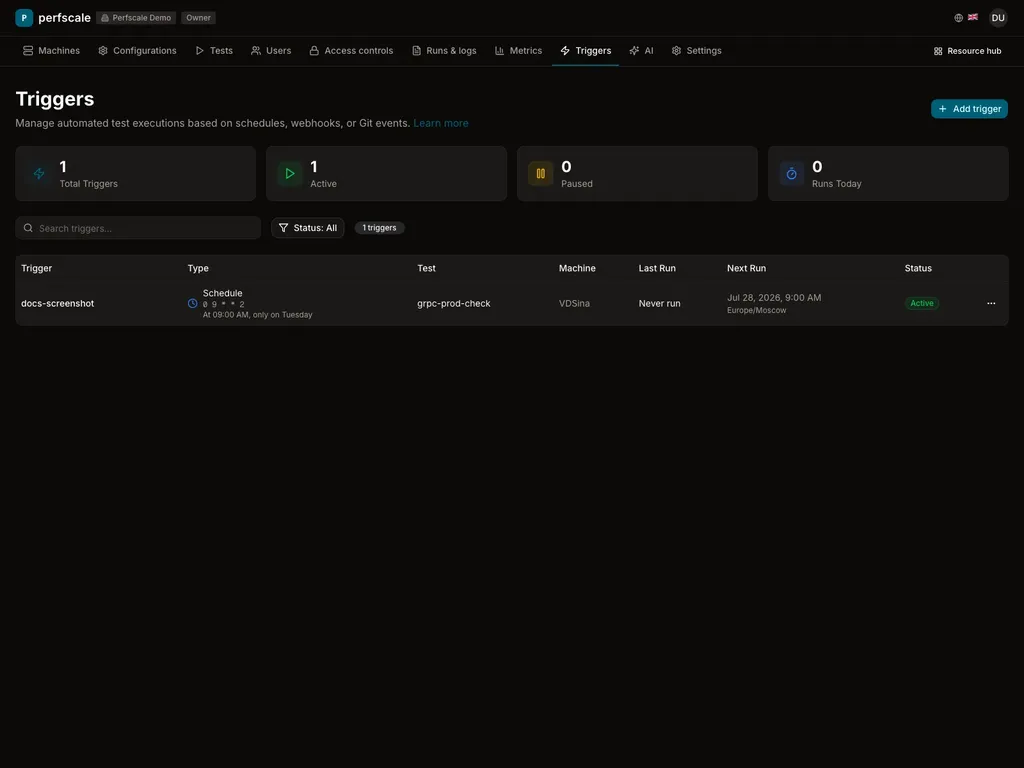Open the language globe selector icon
This screenshot has height=768, width=1024.
[958, 18]
